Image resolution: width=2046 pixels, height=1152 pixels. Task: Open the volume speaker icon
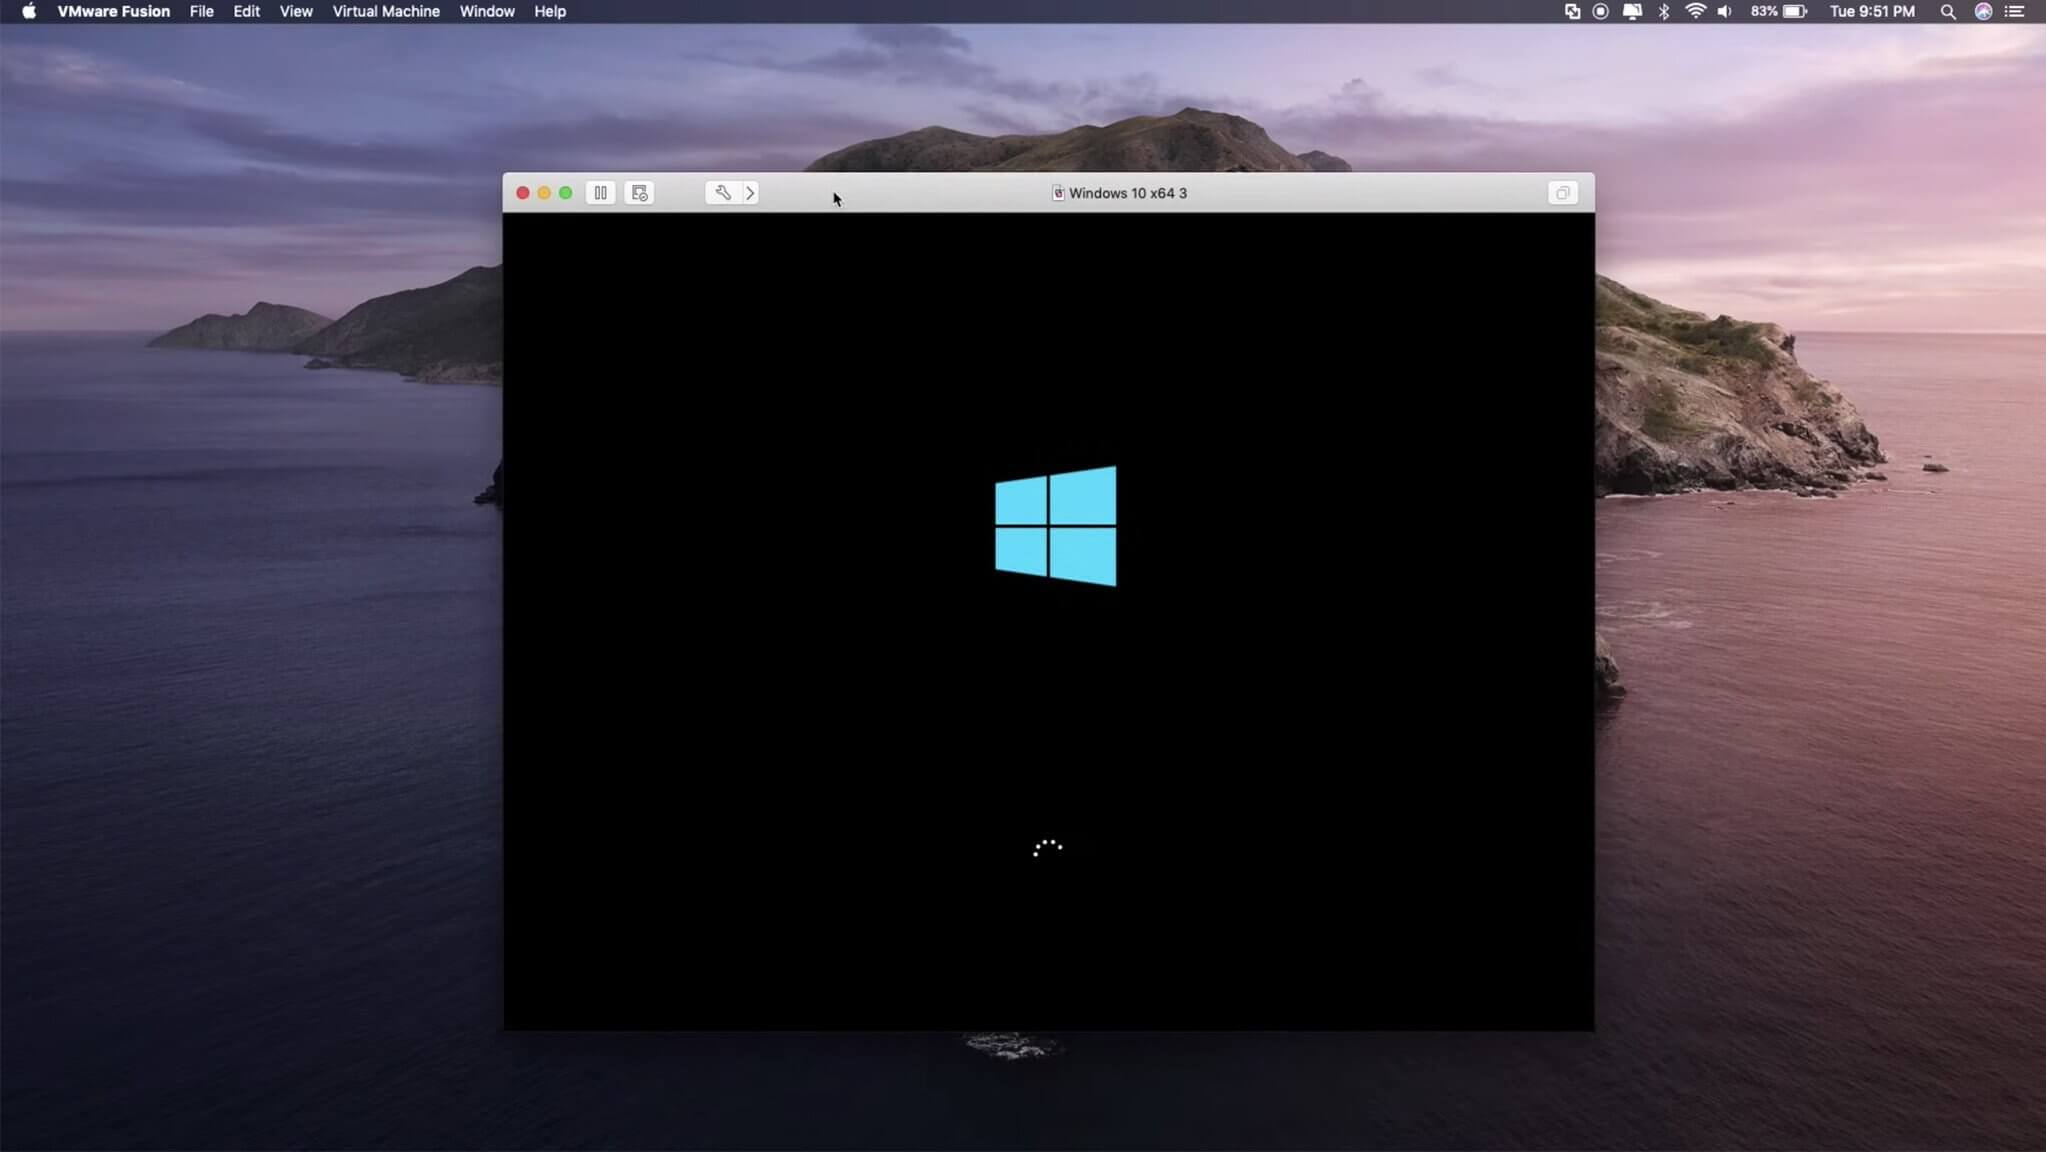coord(1724,11)
